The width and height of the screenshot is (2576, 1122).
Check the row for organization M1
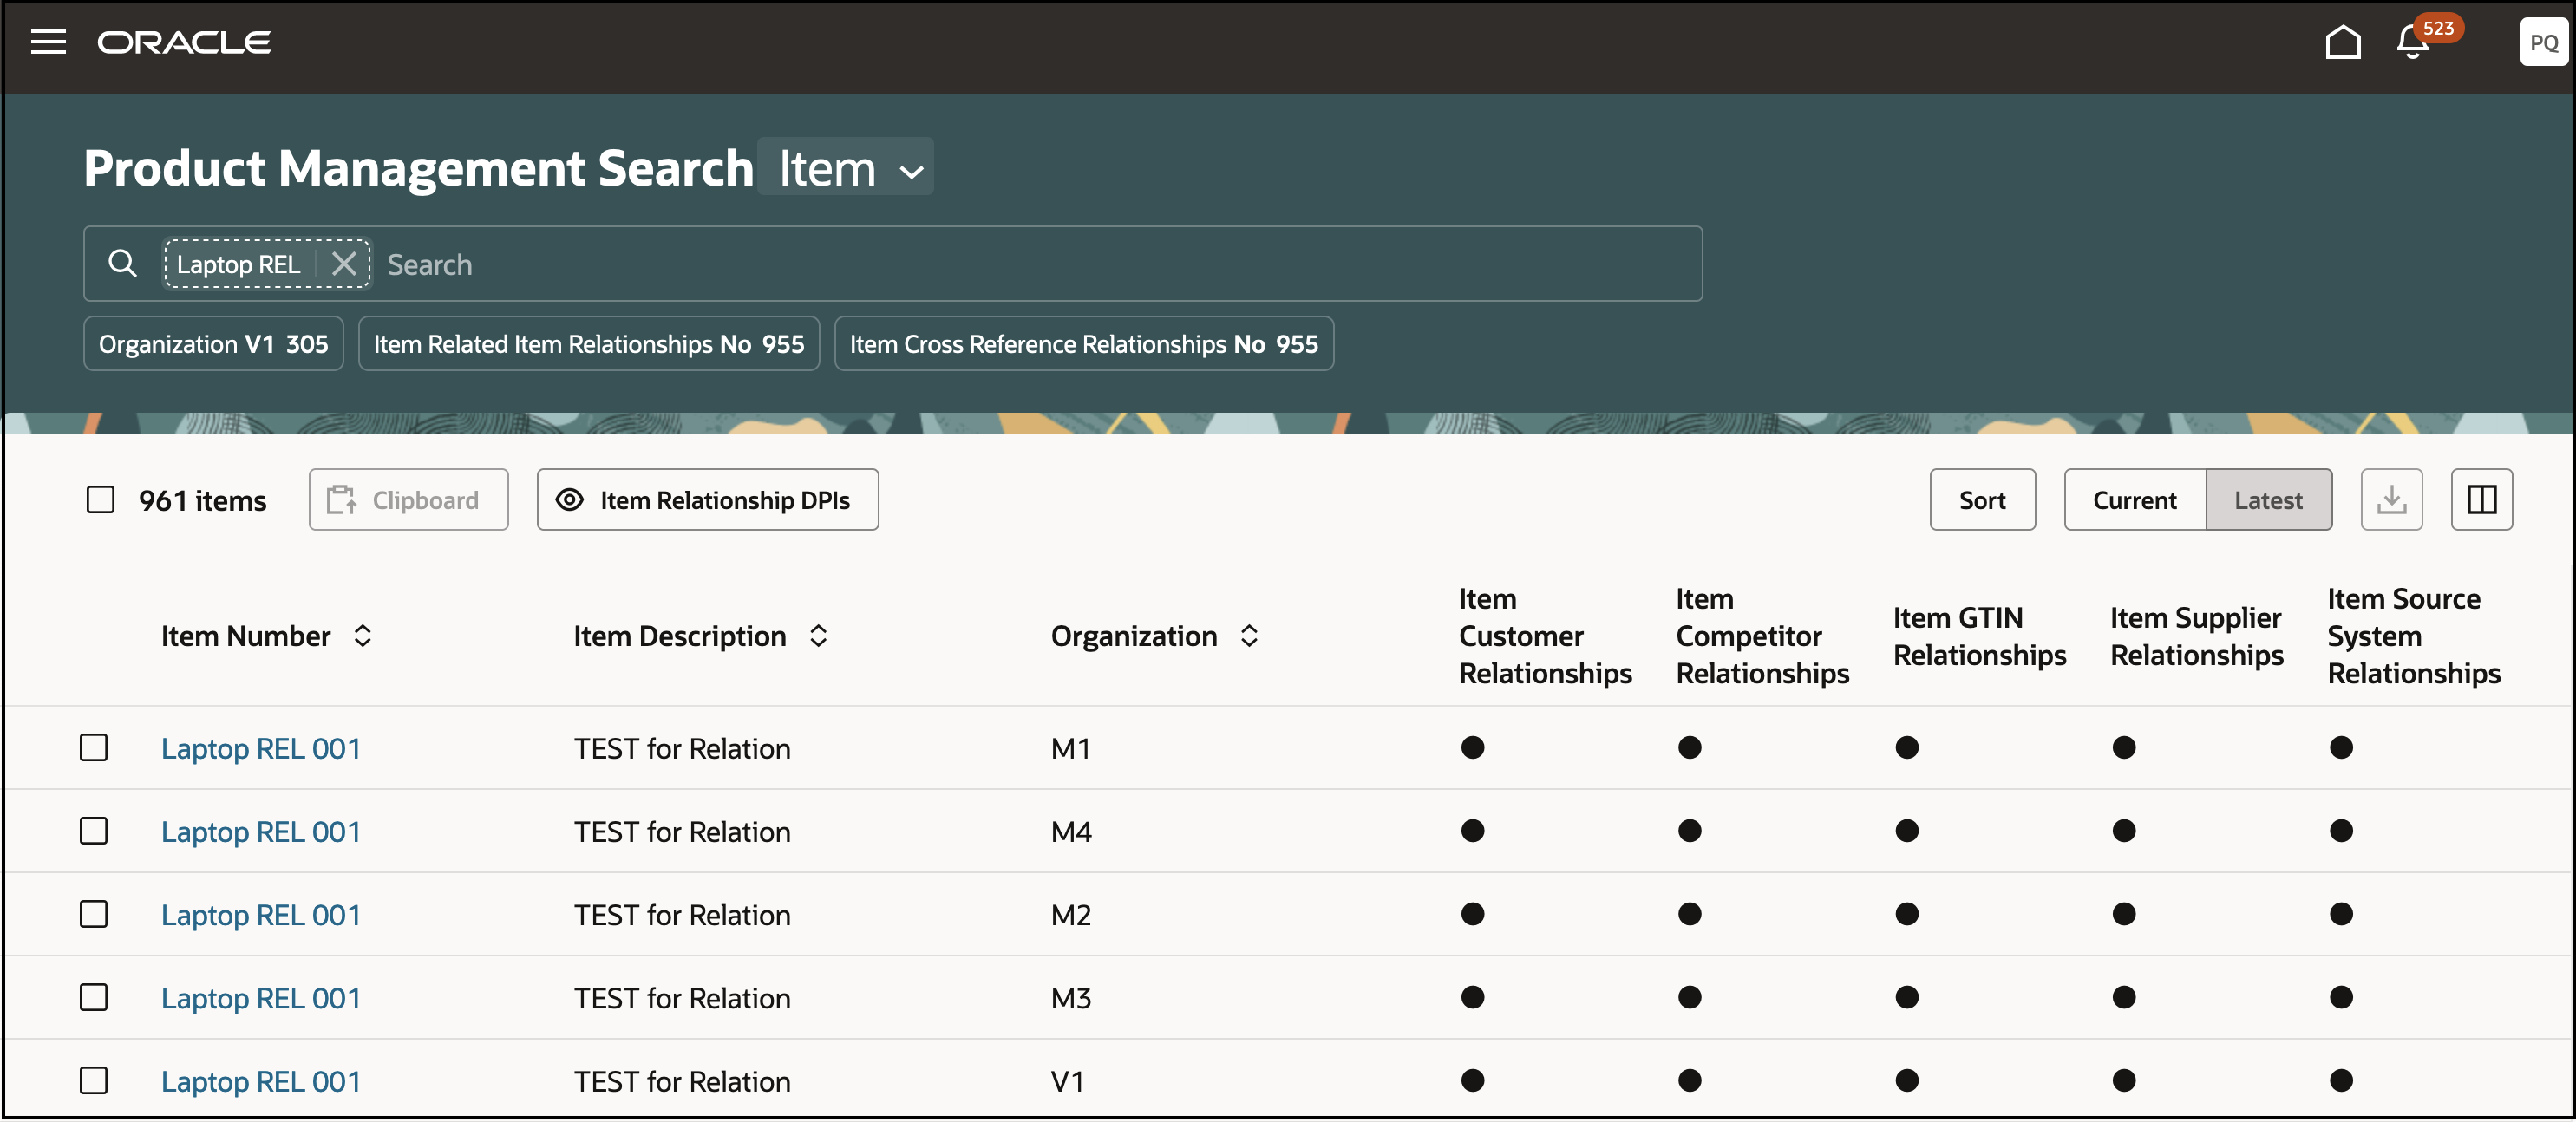(94, 748)
